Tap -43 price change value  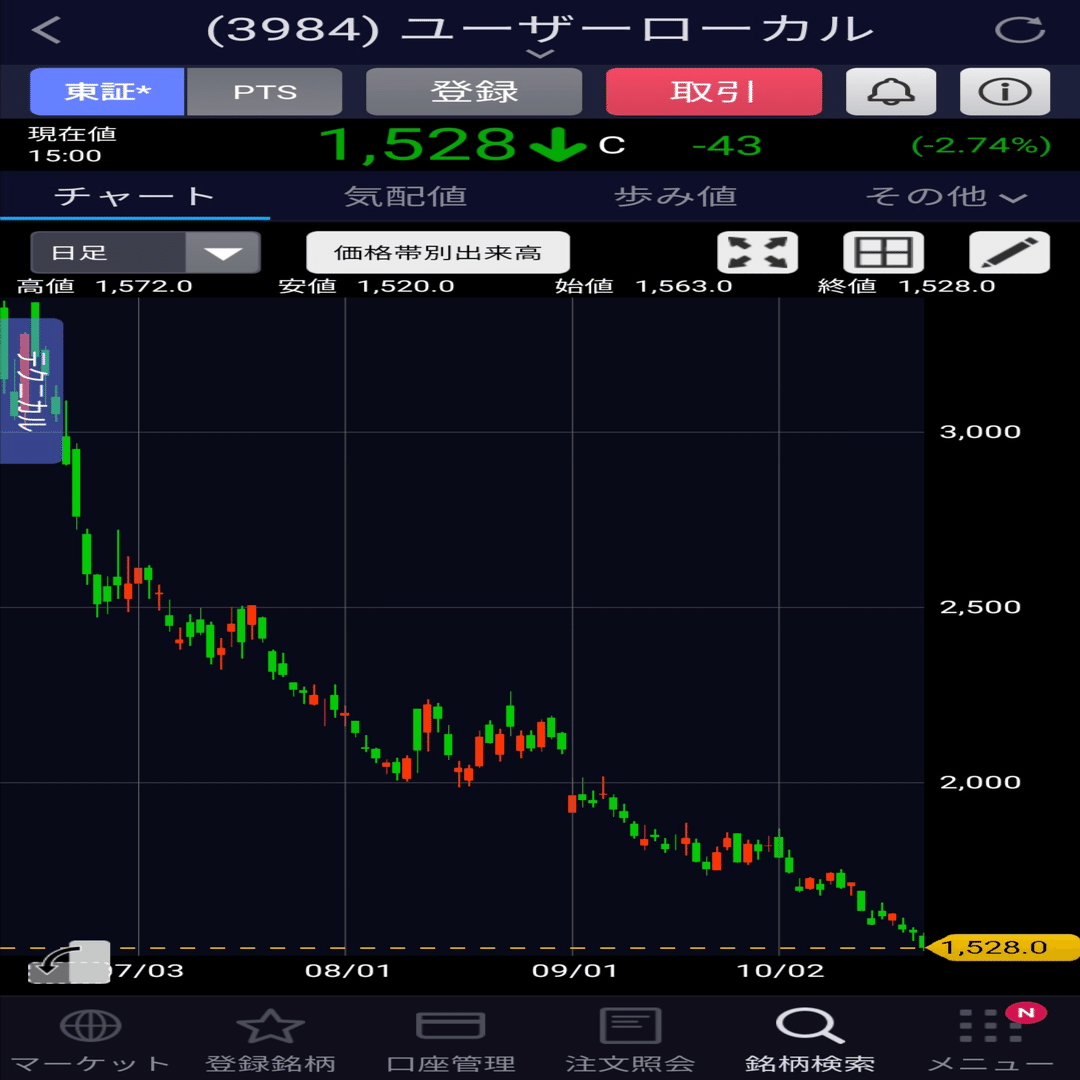pyautogui.click(x=727, y=145)
